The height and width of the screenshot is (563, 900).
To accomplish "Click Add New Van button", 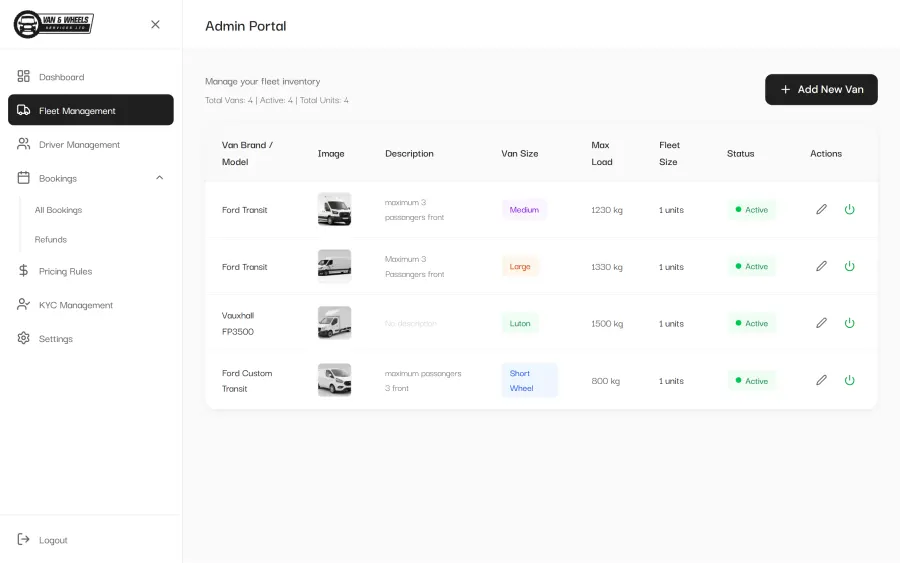I will (x=821, y=90).
